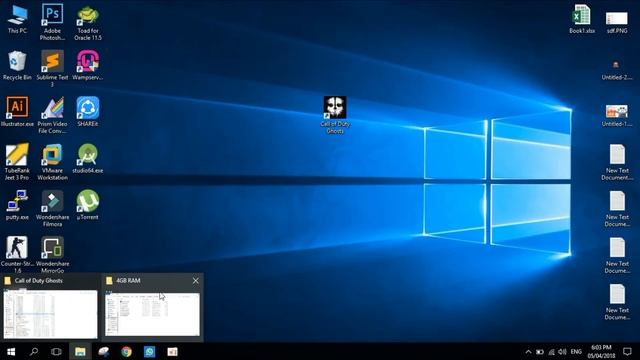The width and height of the screenshot is (640, 360).
Task: Switch to Call of Duty Ghosts window preview
Action: click(x=50, y=308)
